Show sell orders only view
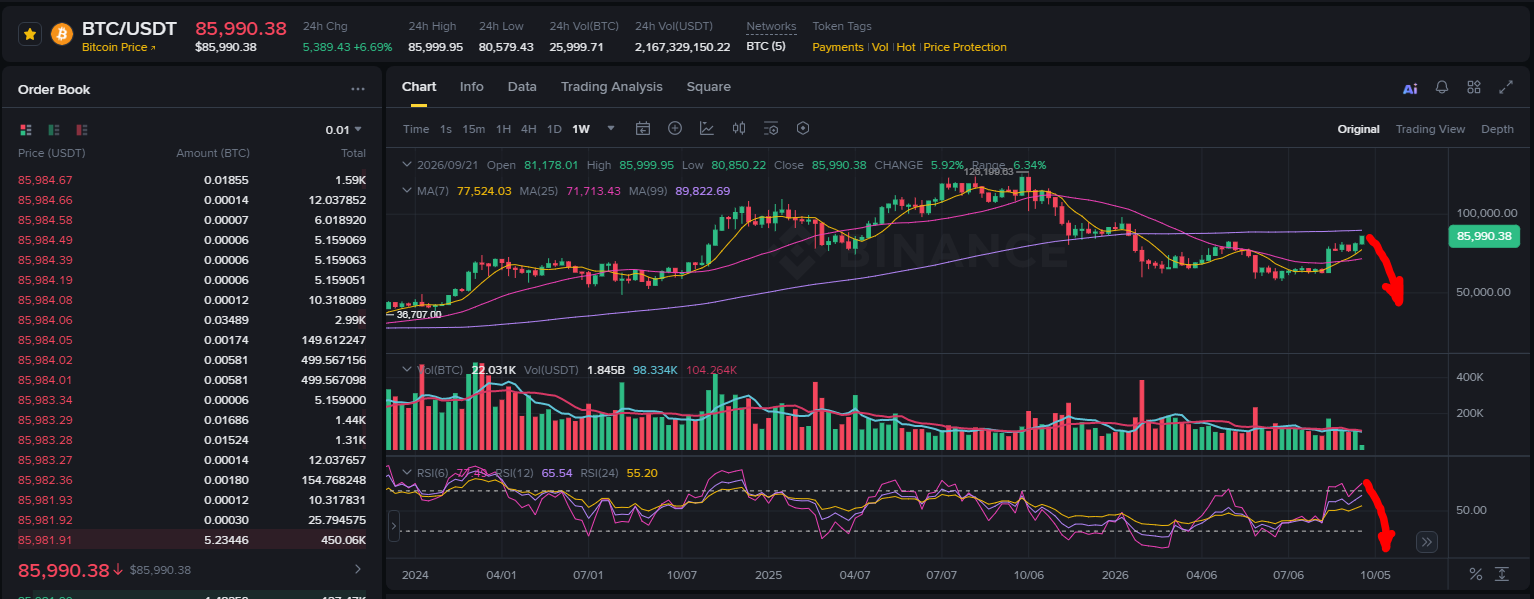Screen dimensions: 1534x599 (82, 130)
